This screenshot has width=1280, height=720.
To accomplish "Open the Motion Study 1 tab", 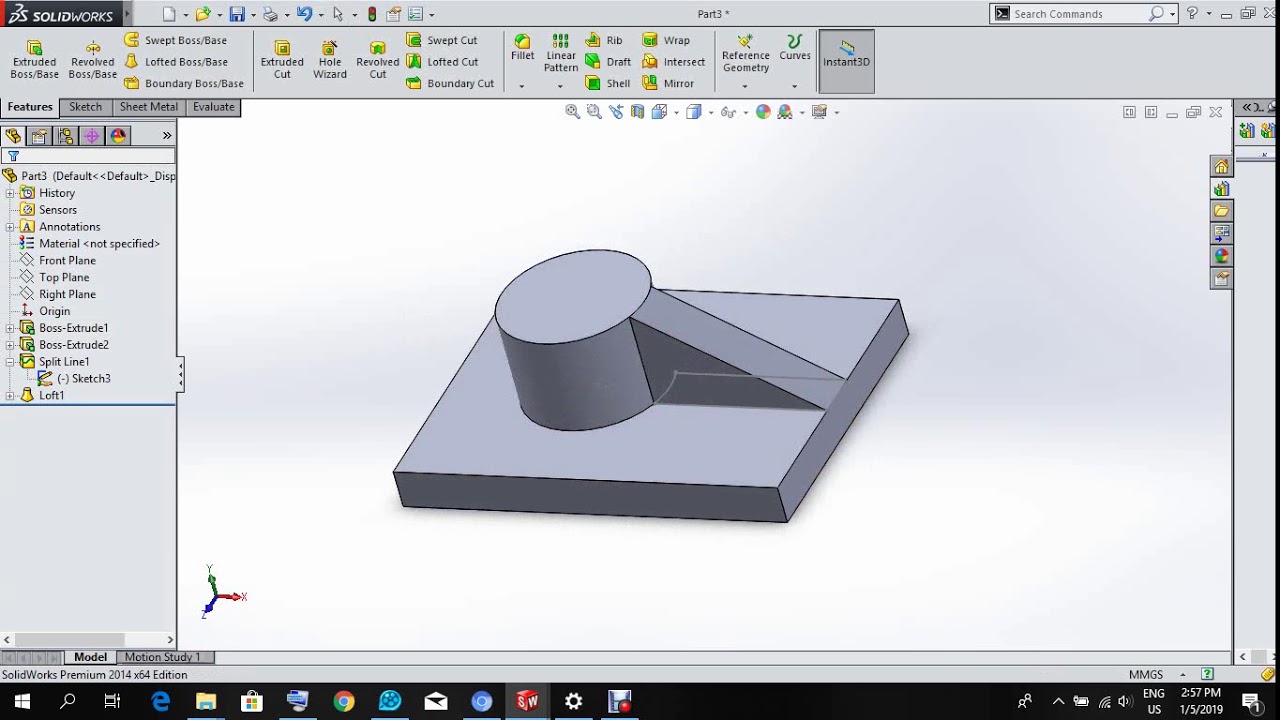I will pos(162,657).
